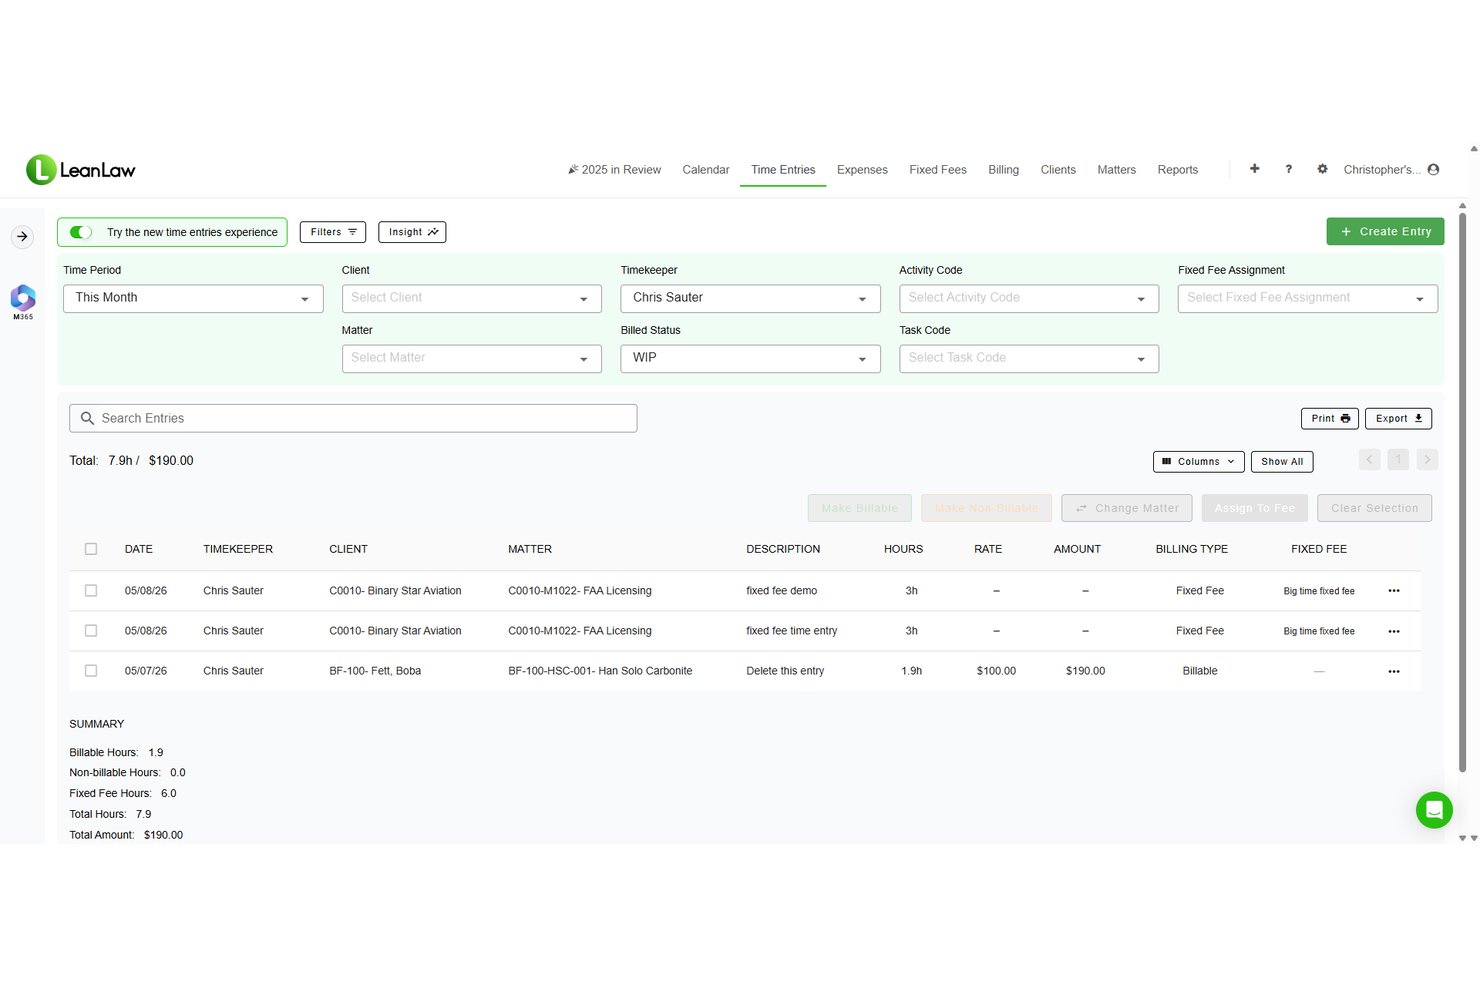Select checkbox for fixed fee time entry row
Image resolution: width=1480 pixels, height=987 pixels.
click(91, 631)
